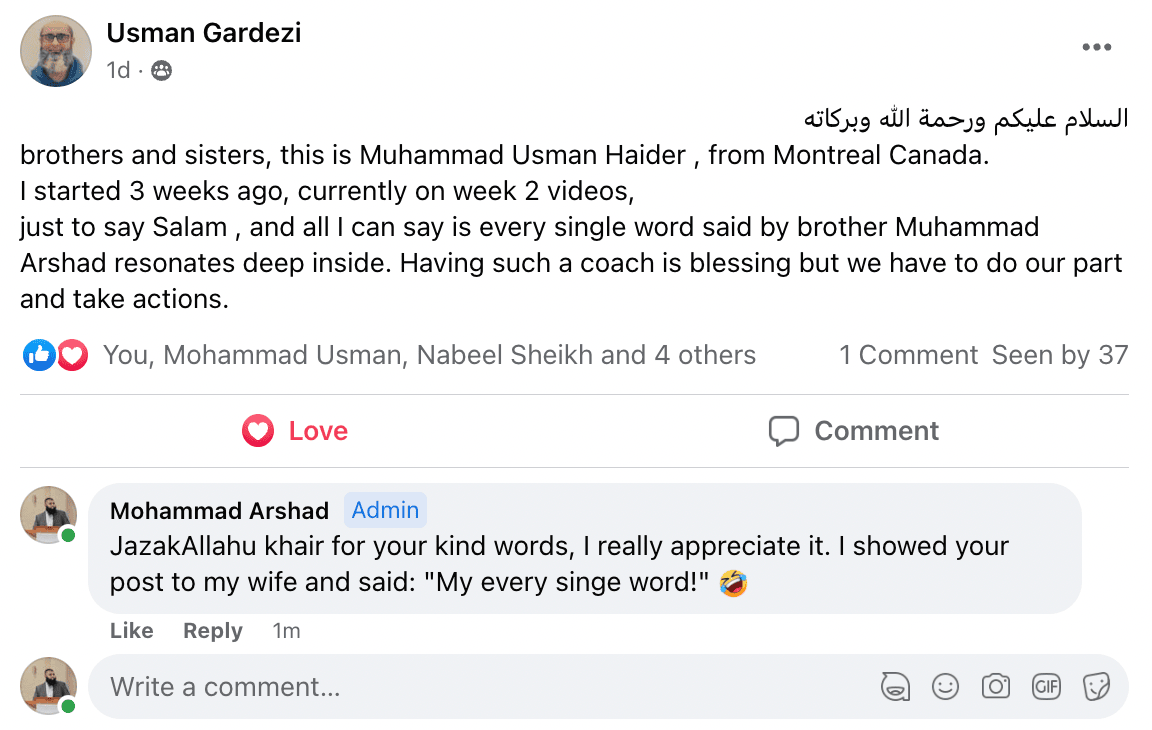Click the red heart reaction icon
This screenshot has width=1152, height=730.
click(x=72, y=354)
